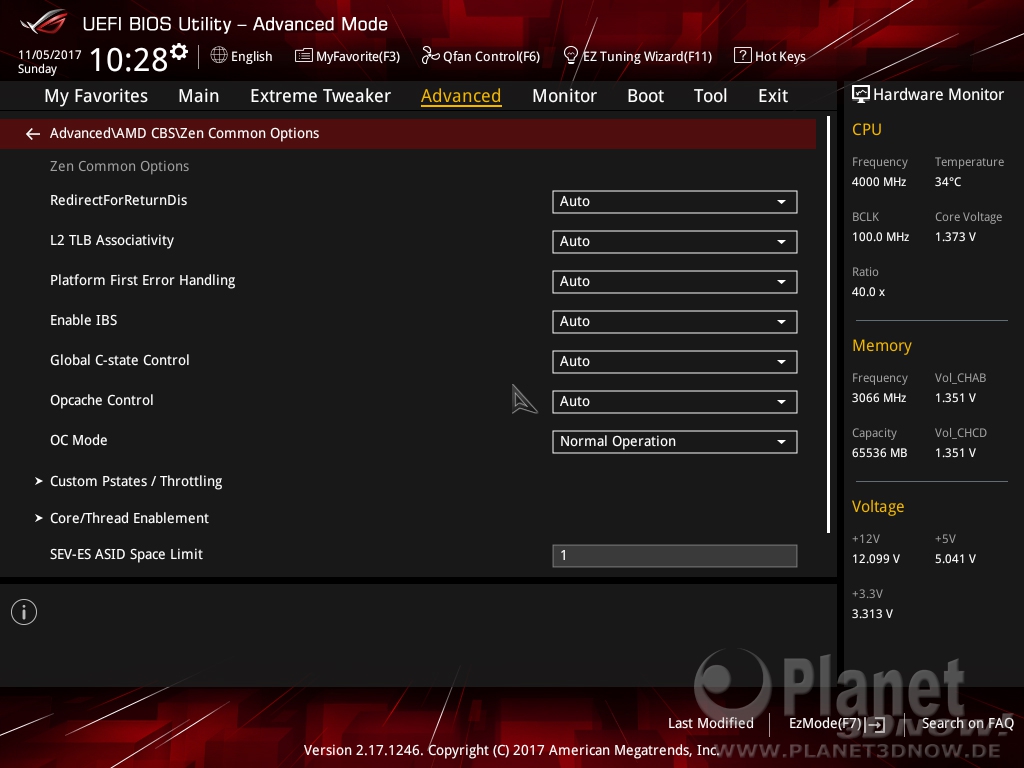The width and height of the screenshot is (1024, 768).
Task: Click SEV-ES ASID Space Limit input field
Action: 675,556
